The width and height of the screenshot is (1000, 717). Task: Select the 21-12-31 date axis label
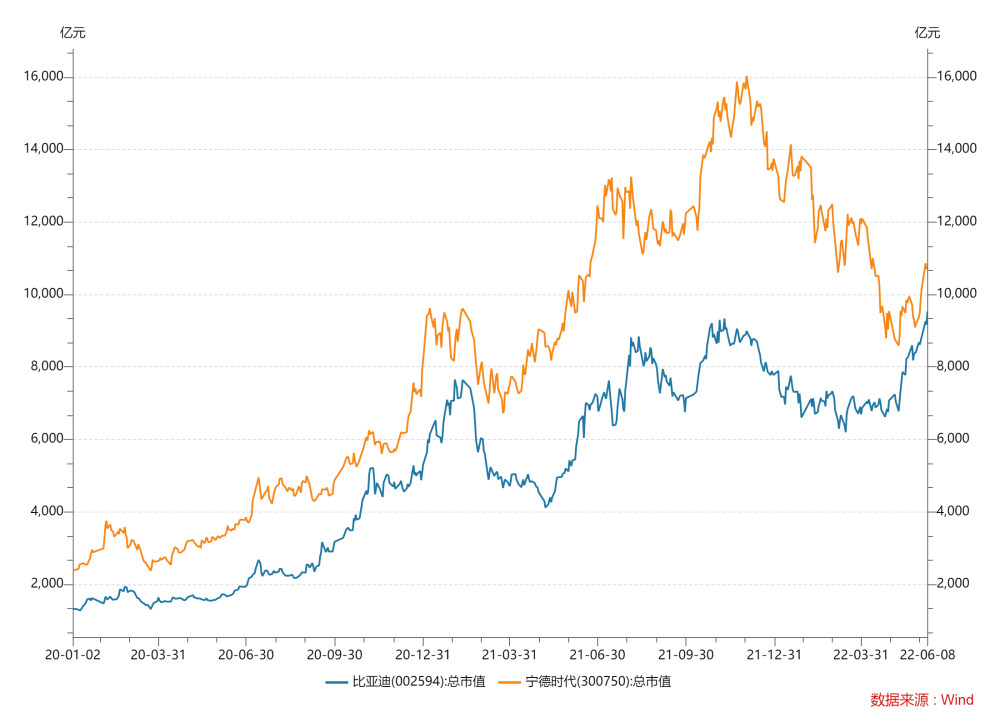tap(774, 654)
